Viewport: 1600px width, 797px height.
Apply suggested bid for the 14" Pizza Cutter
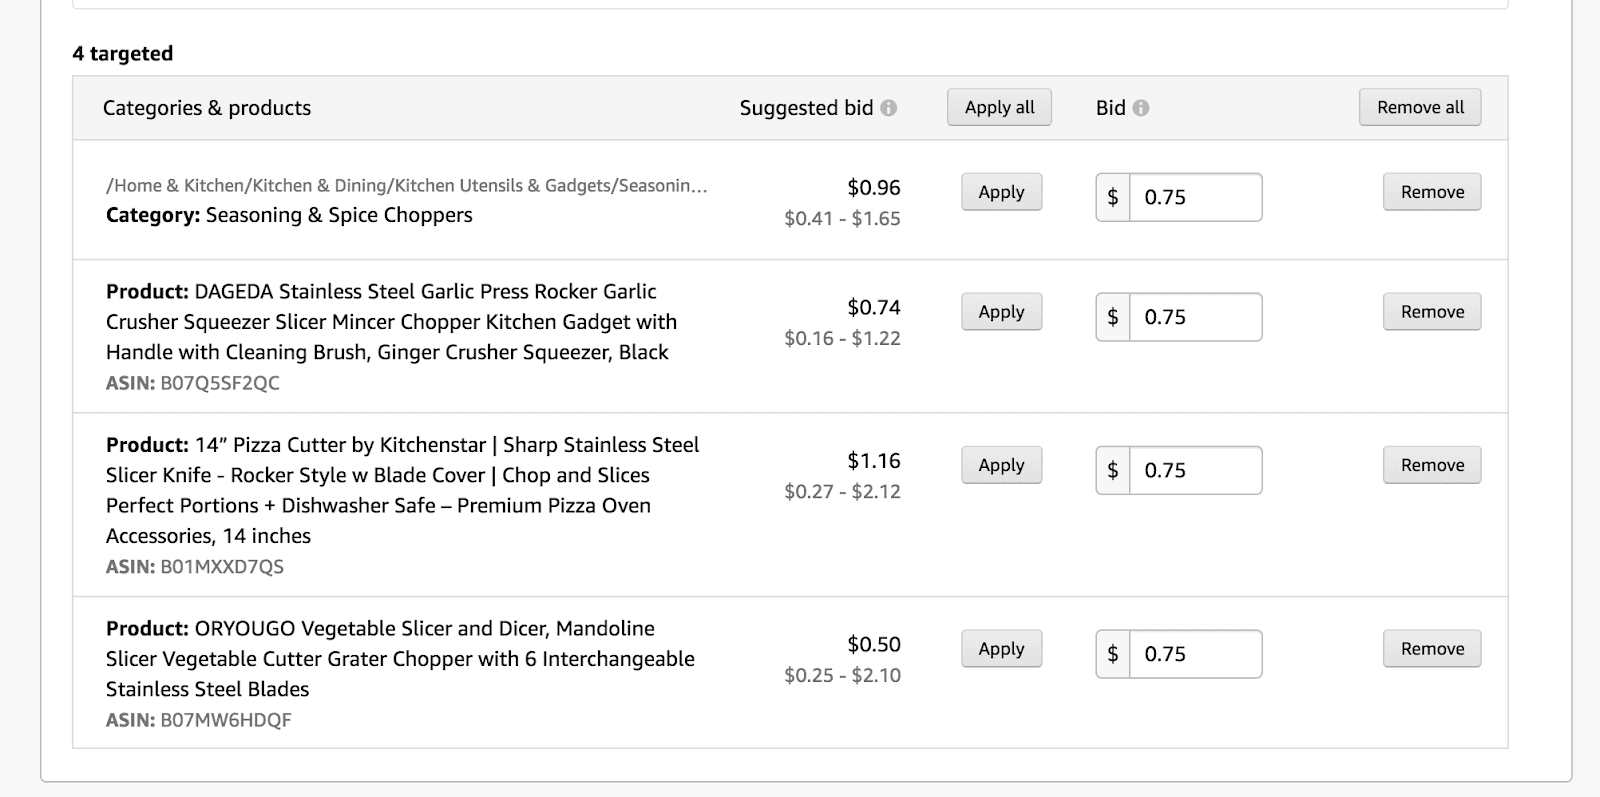coord(1001,465)
